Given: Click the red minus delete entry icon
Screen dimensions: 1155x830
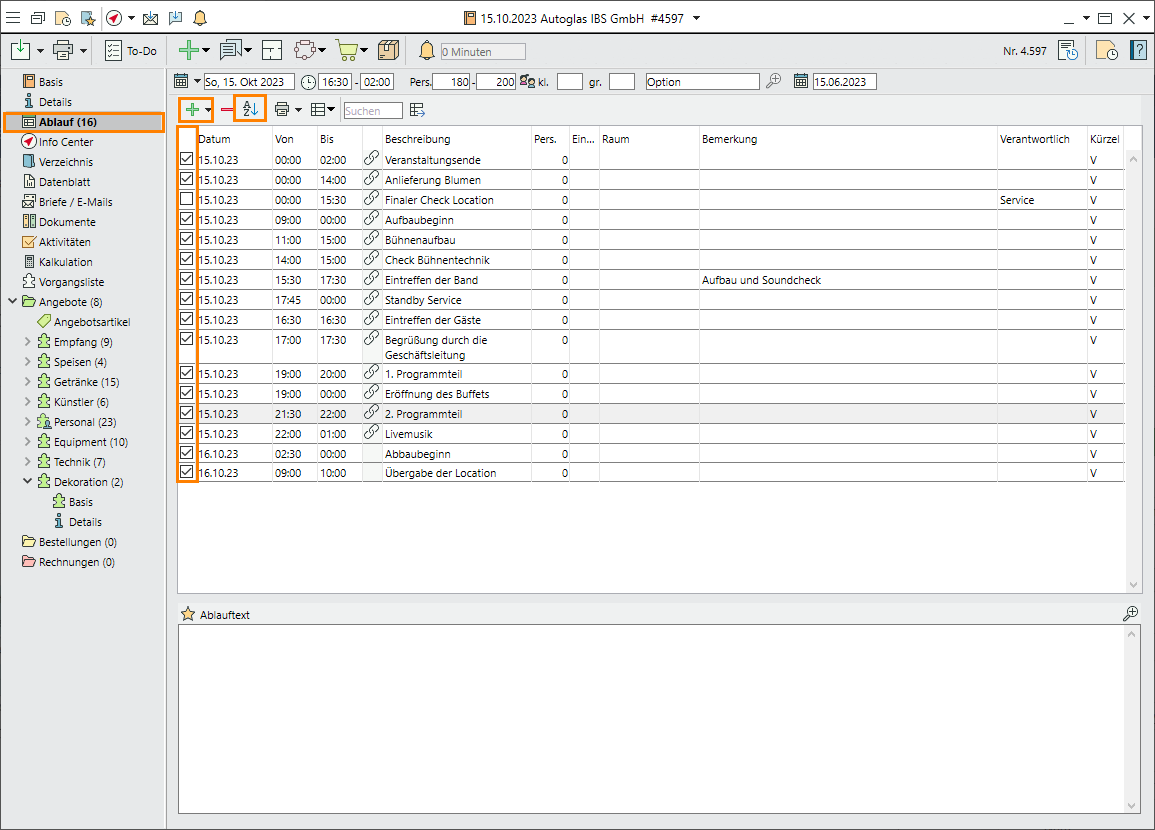Looking at the screenshot, I should click(227, 110).
